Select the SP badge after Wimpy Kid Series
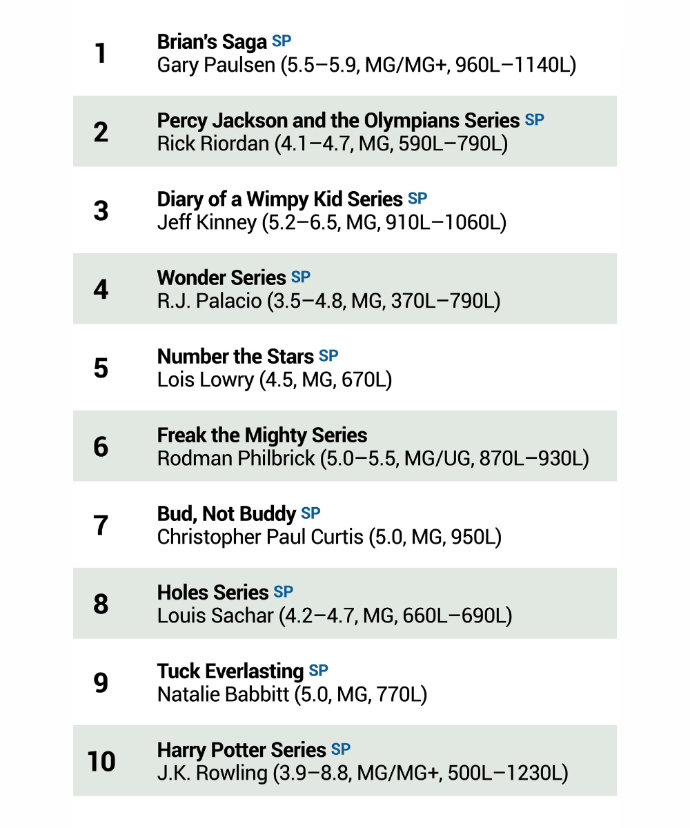Screen dimensions: 690x828 point(417,198)
